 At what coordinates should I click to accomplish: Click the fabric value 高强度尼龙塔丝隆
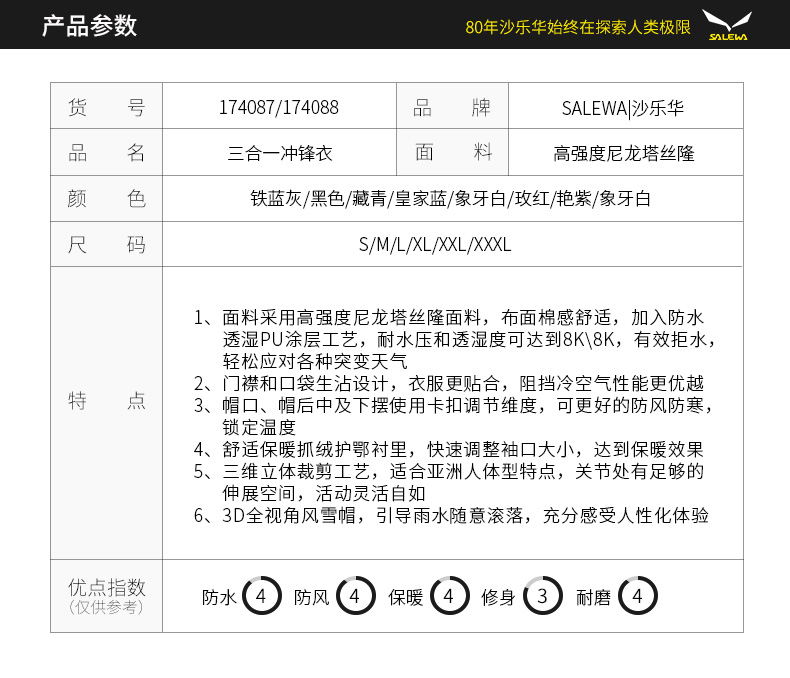(624, 153)
